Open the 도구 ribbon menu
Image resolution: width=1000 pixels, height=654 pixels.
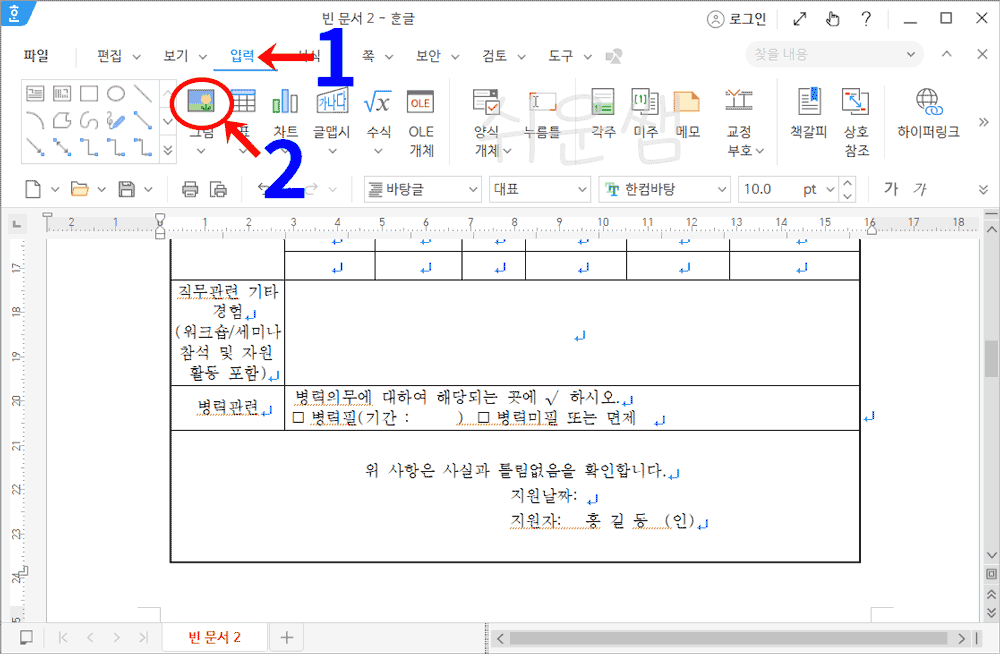click(559, 56)
